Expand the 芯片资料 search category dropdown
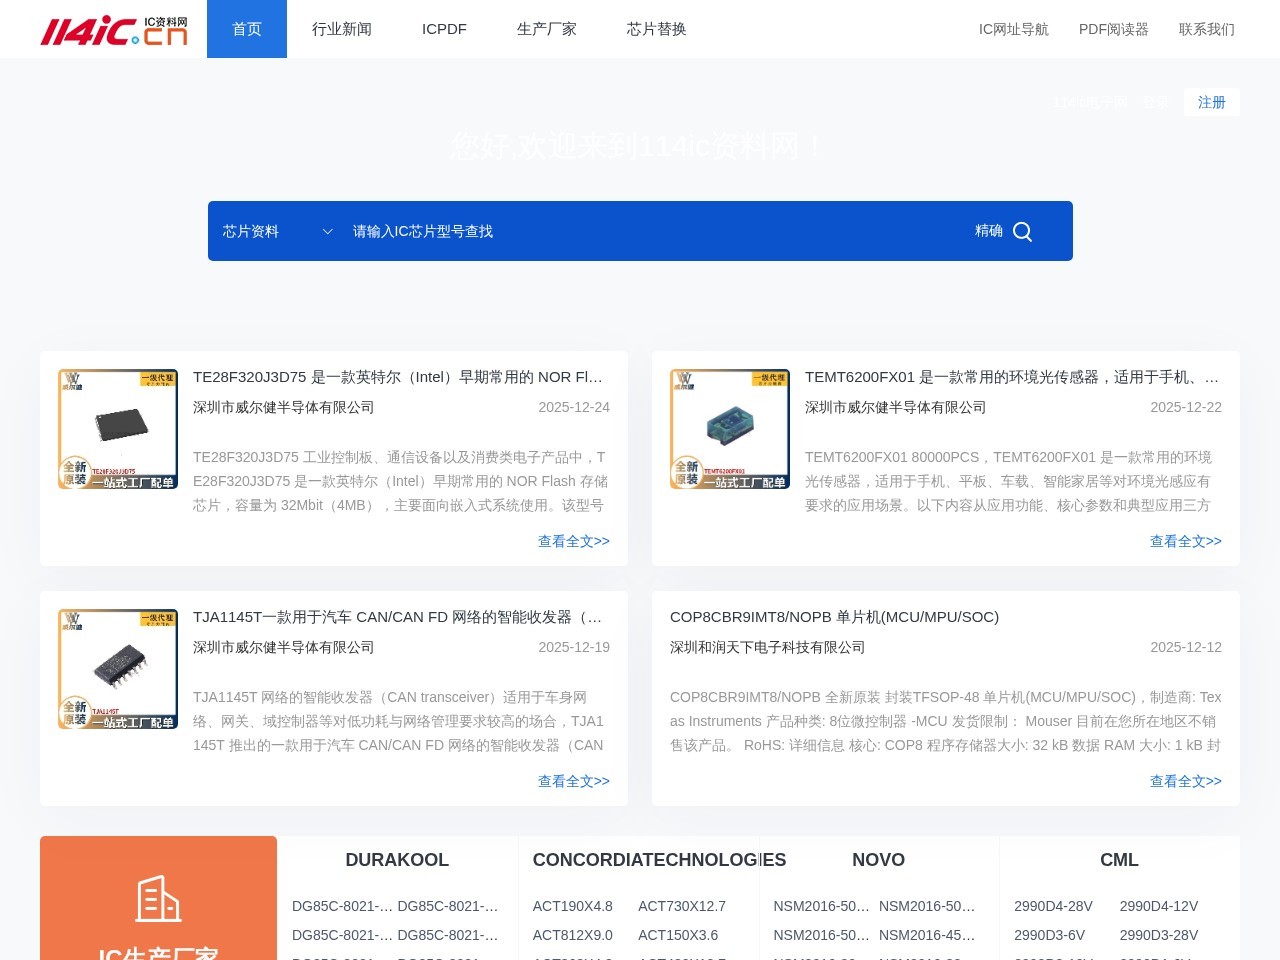The width and height of the screenshot is (1280, 960). point(277,232)
